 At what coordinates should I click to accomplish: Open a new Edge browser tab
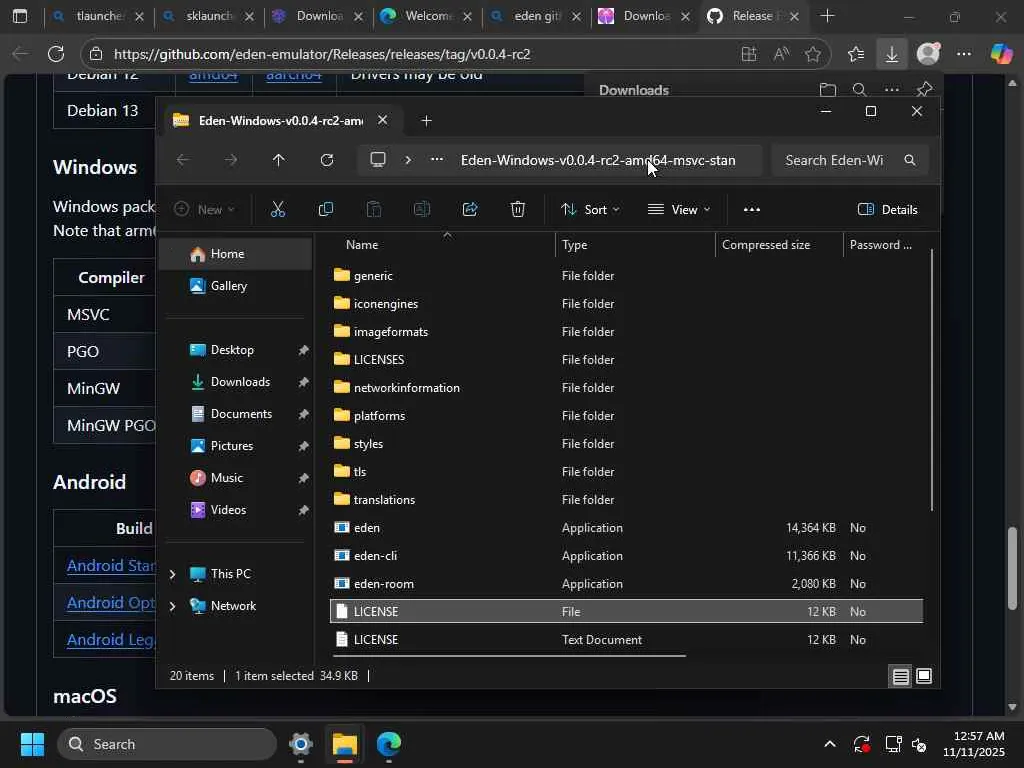pos(827,16)
